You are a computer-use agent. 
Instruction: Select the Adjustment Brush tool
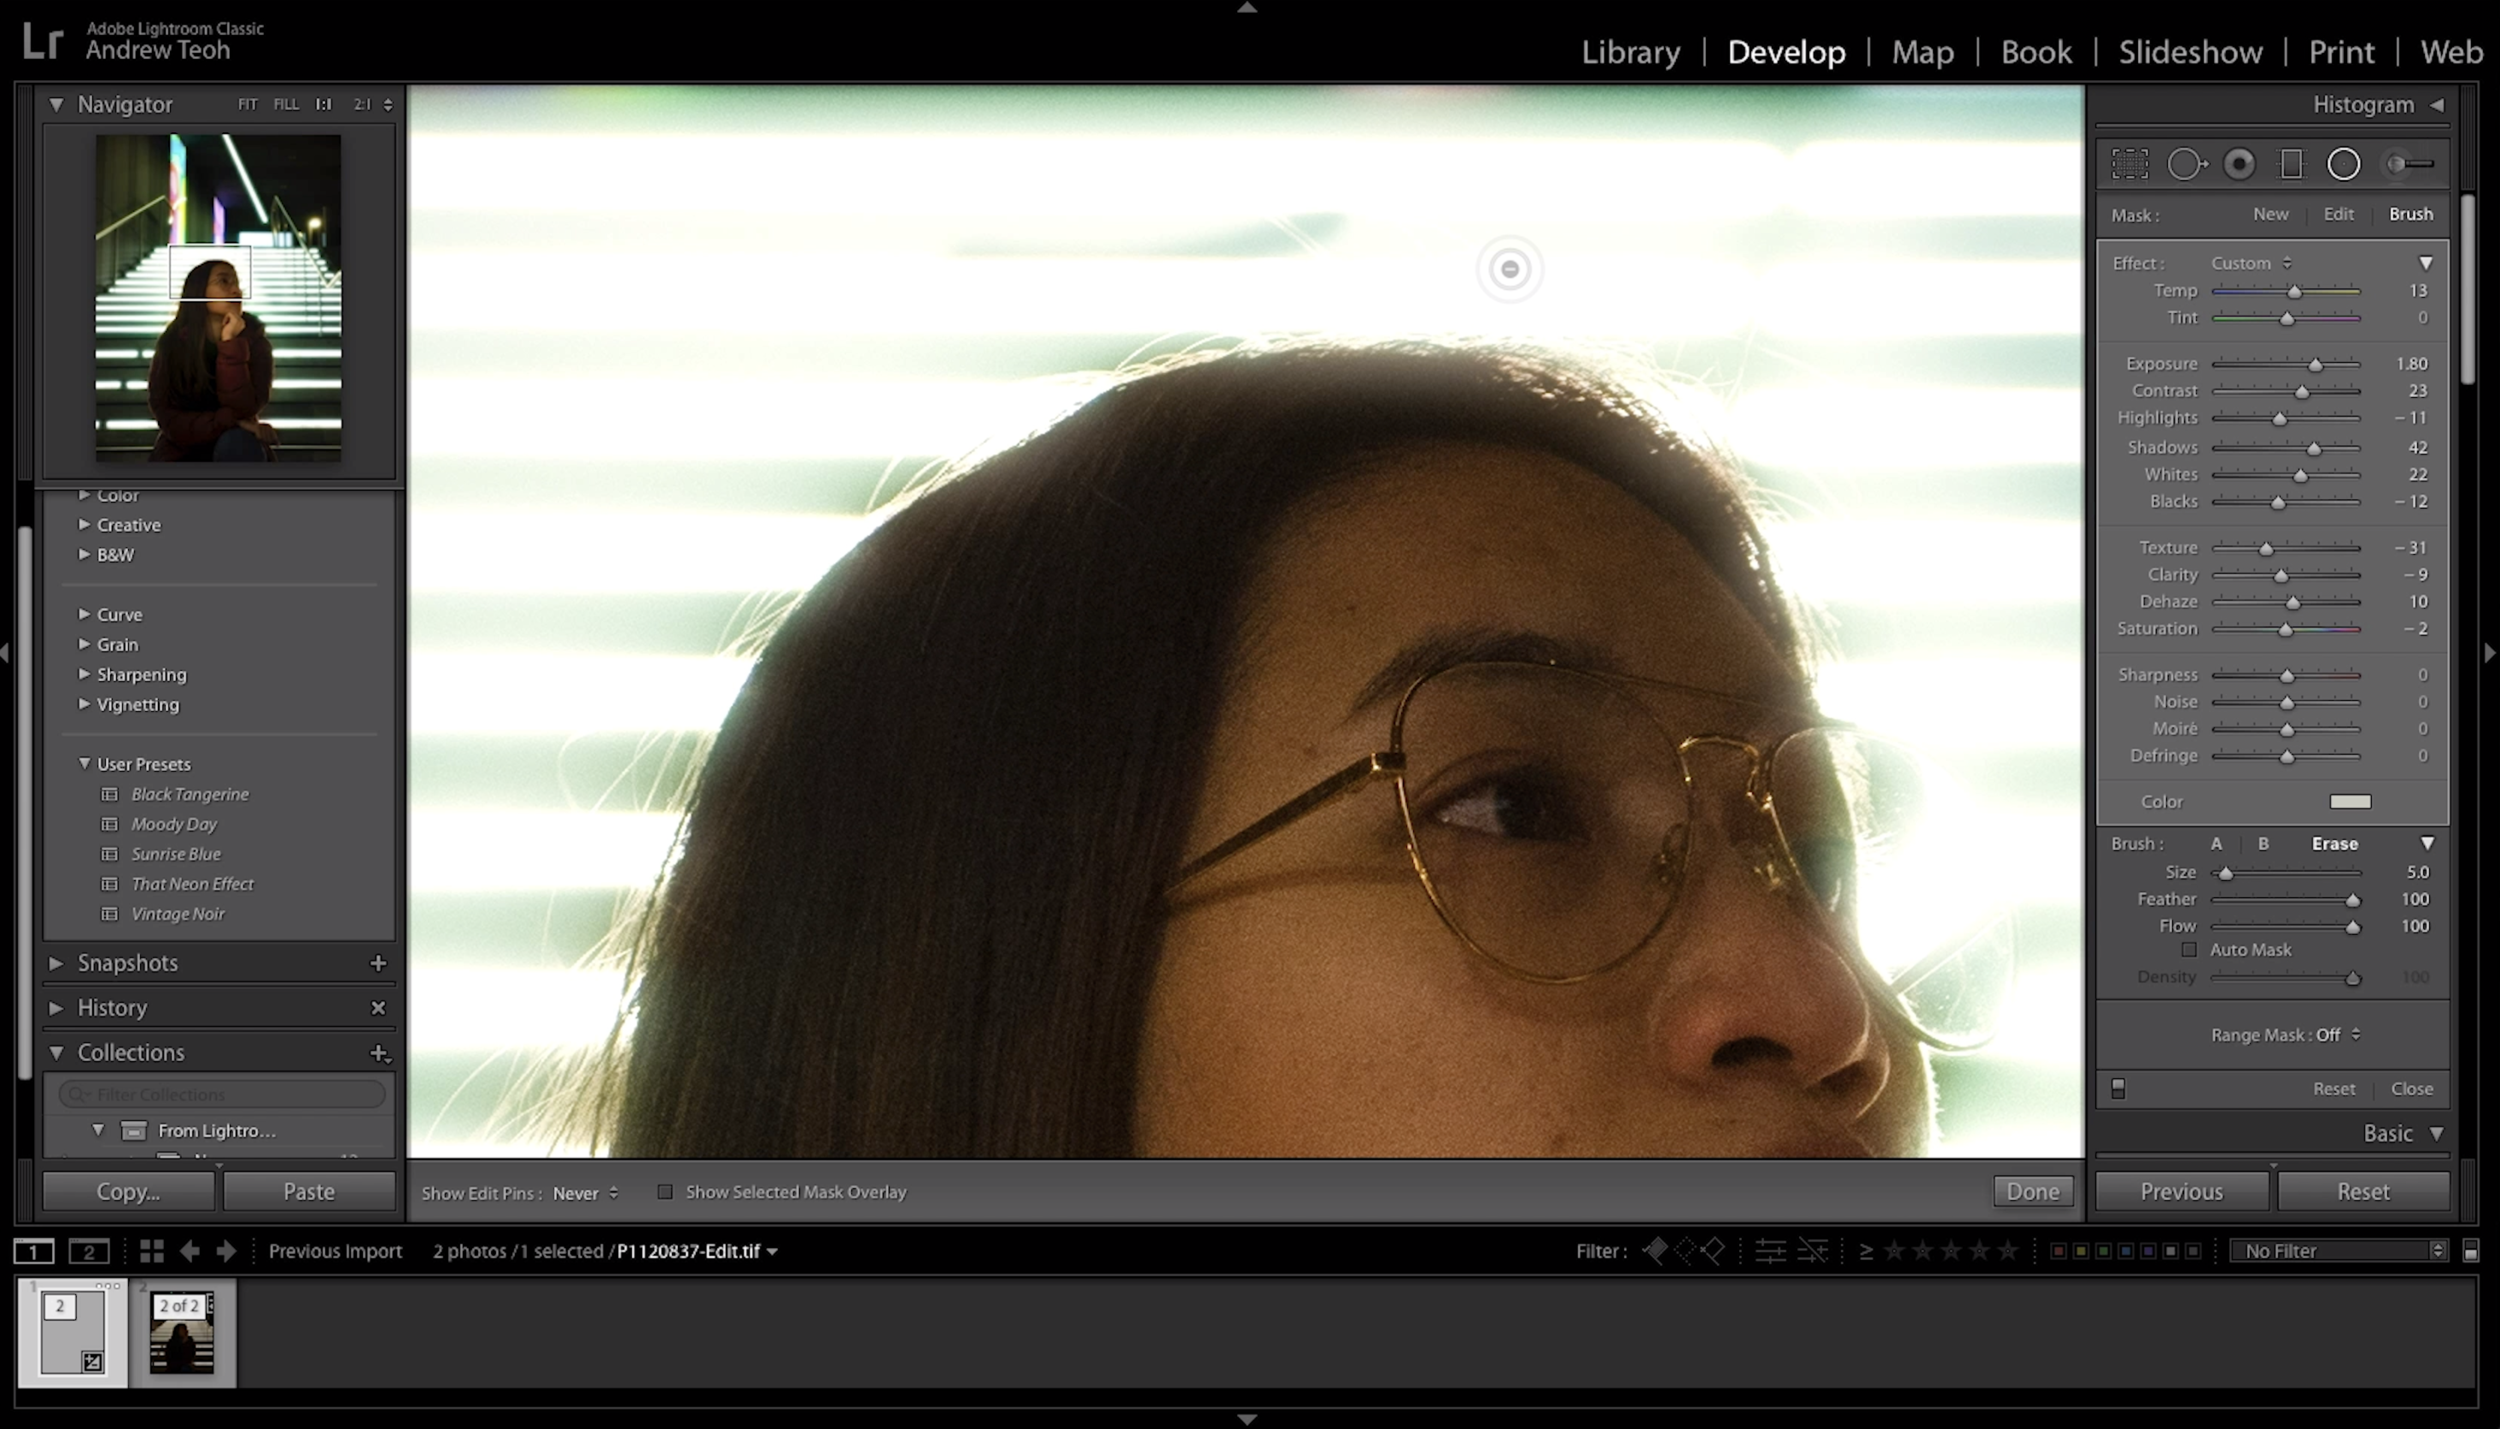click(2410, 163)
